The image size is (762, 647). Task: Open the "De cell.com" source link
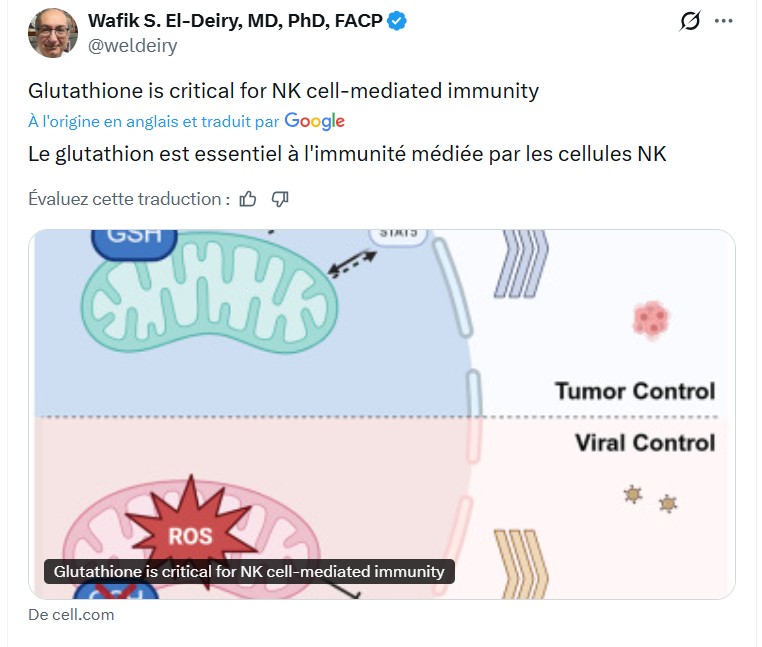pyautogui.click(x=71, y=614)
